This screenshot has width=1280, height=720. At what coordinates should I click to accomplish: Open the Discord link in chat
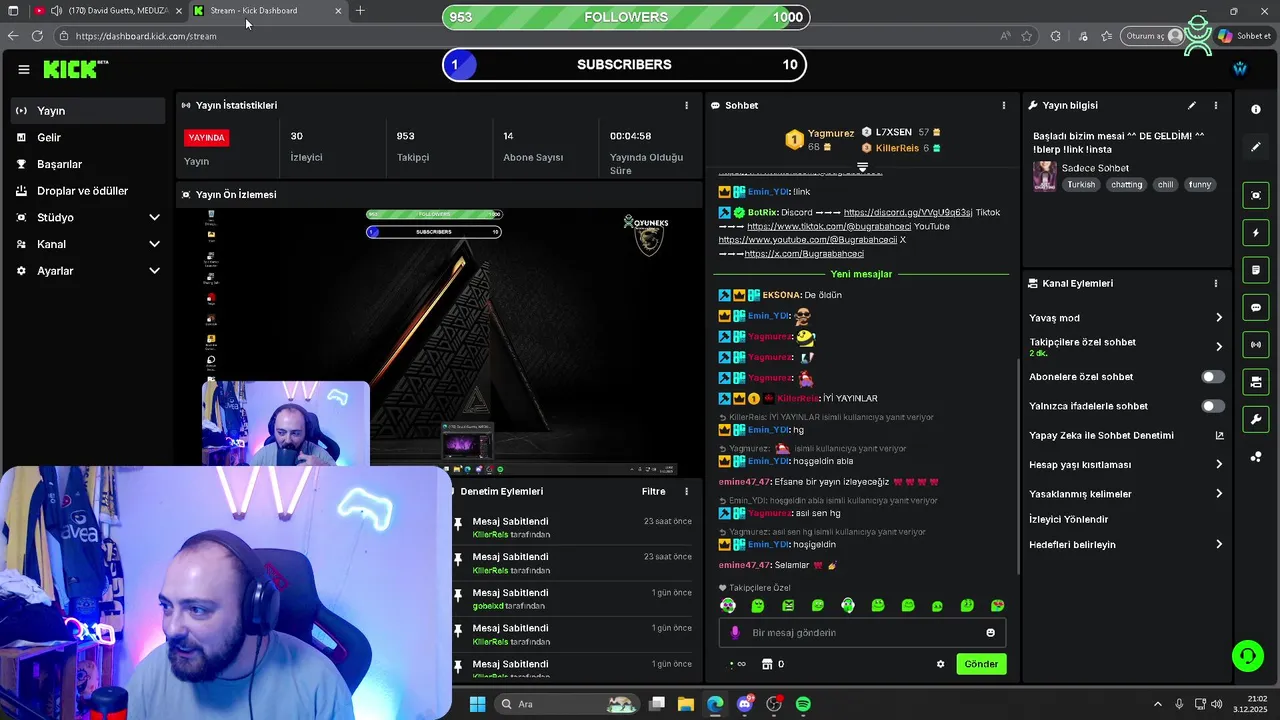(908, 212)
